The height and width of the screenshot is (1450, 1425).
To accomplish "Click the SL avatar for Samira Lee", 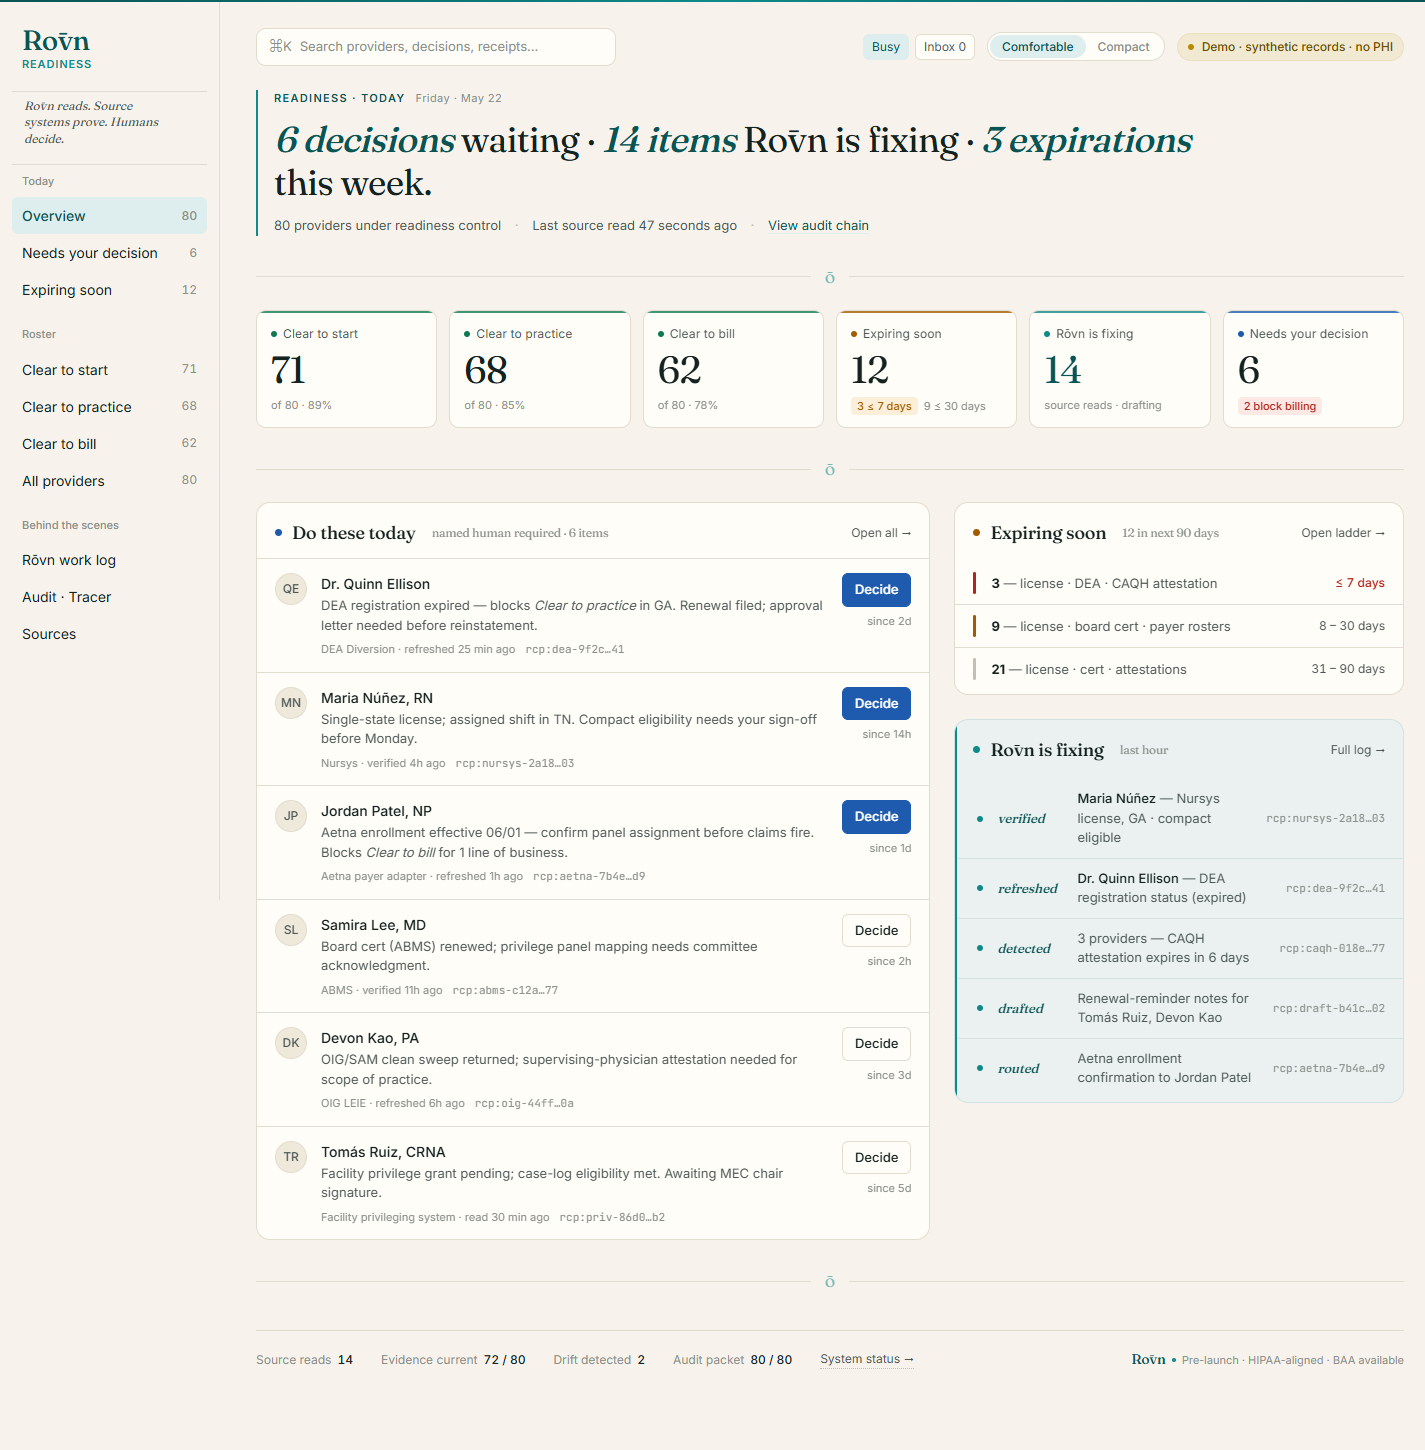I will tap(291, 930).
